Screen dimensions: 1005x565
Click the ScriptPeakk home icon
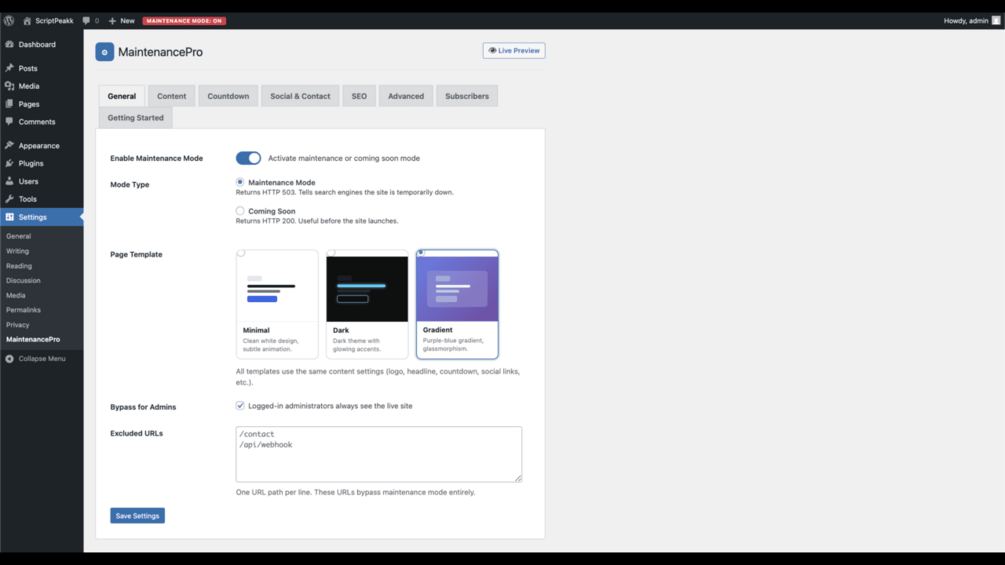coord(27,20)
